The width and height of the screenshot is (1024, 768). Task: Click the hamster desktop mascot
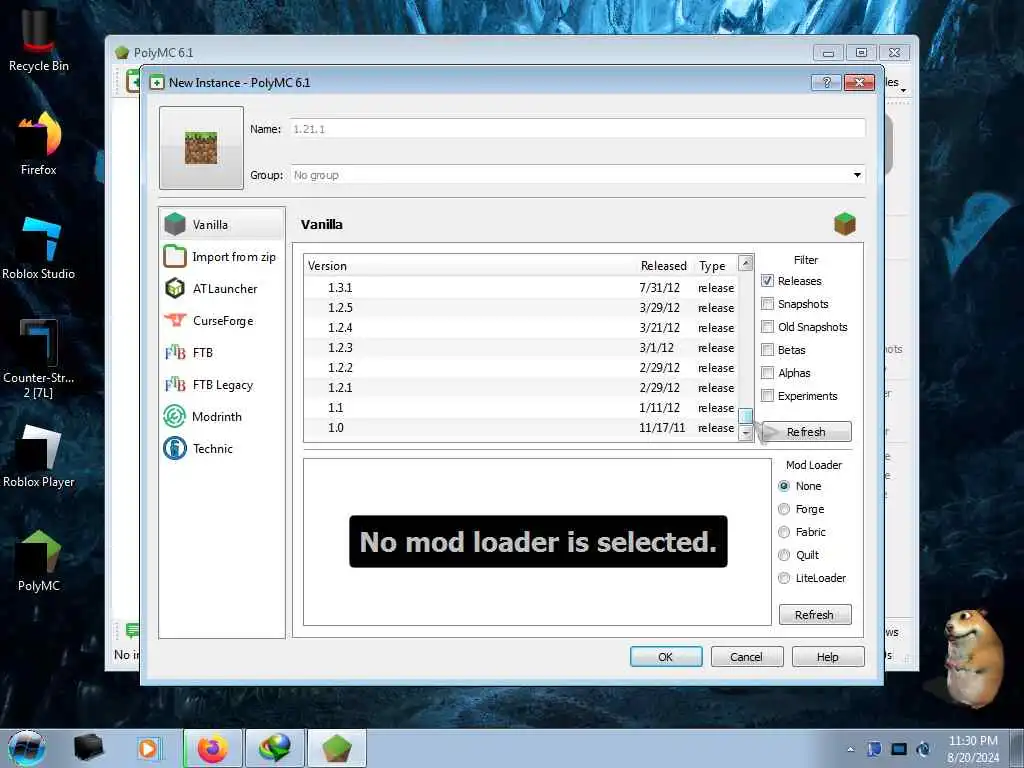973,658
